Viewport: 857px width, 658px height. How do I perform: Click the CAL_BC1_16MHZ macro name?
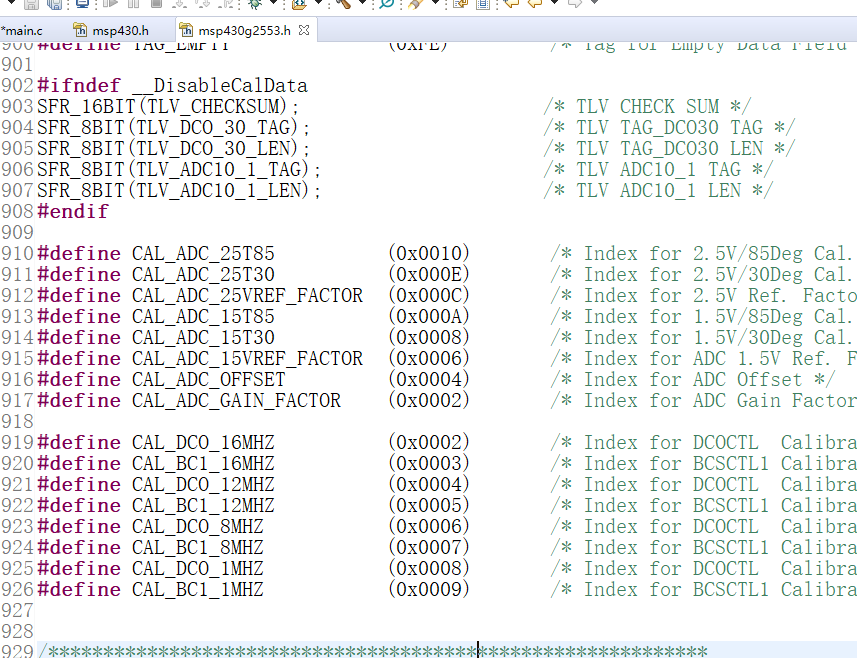click(203, 464)
